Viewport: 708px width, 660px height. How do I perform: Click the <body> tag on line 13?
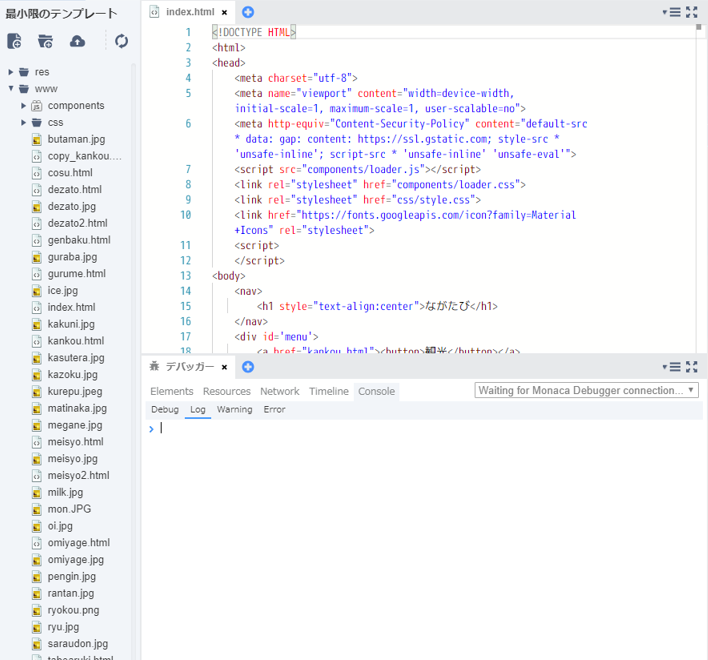tap(229, 276)
